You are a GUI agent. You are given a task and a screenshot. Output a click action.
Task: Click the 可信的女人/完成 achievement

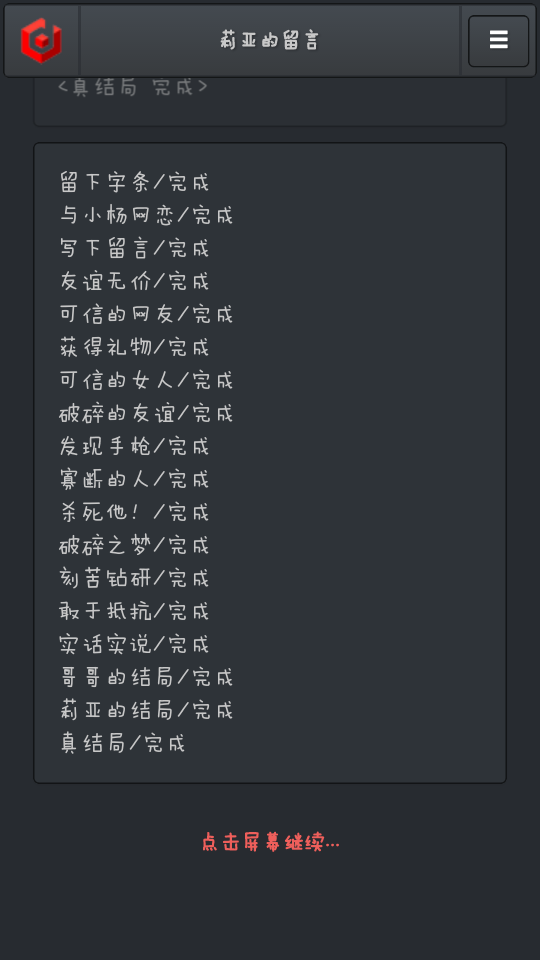click(146, 380)
